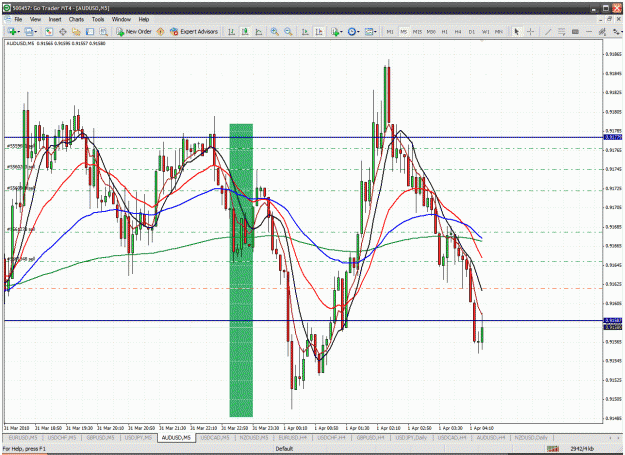Switch to the EURUSD,H4 chart tab
The image size is (625, 455).
pos(293,438)
